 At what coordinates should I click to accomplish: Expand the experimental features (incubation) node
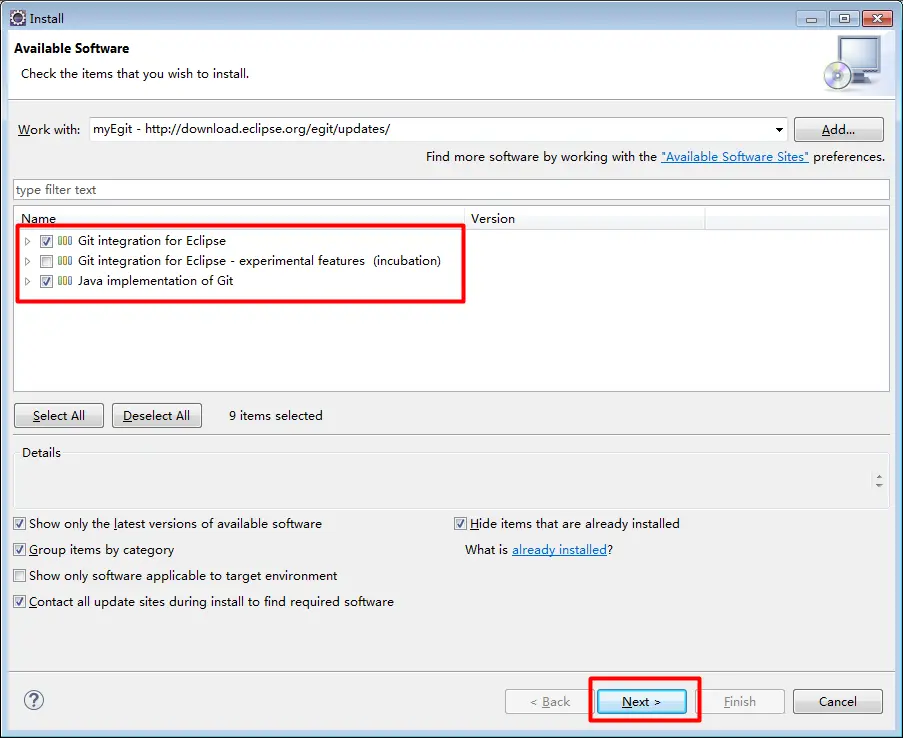[27, 262]
